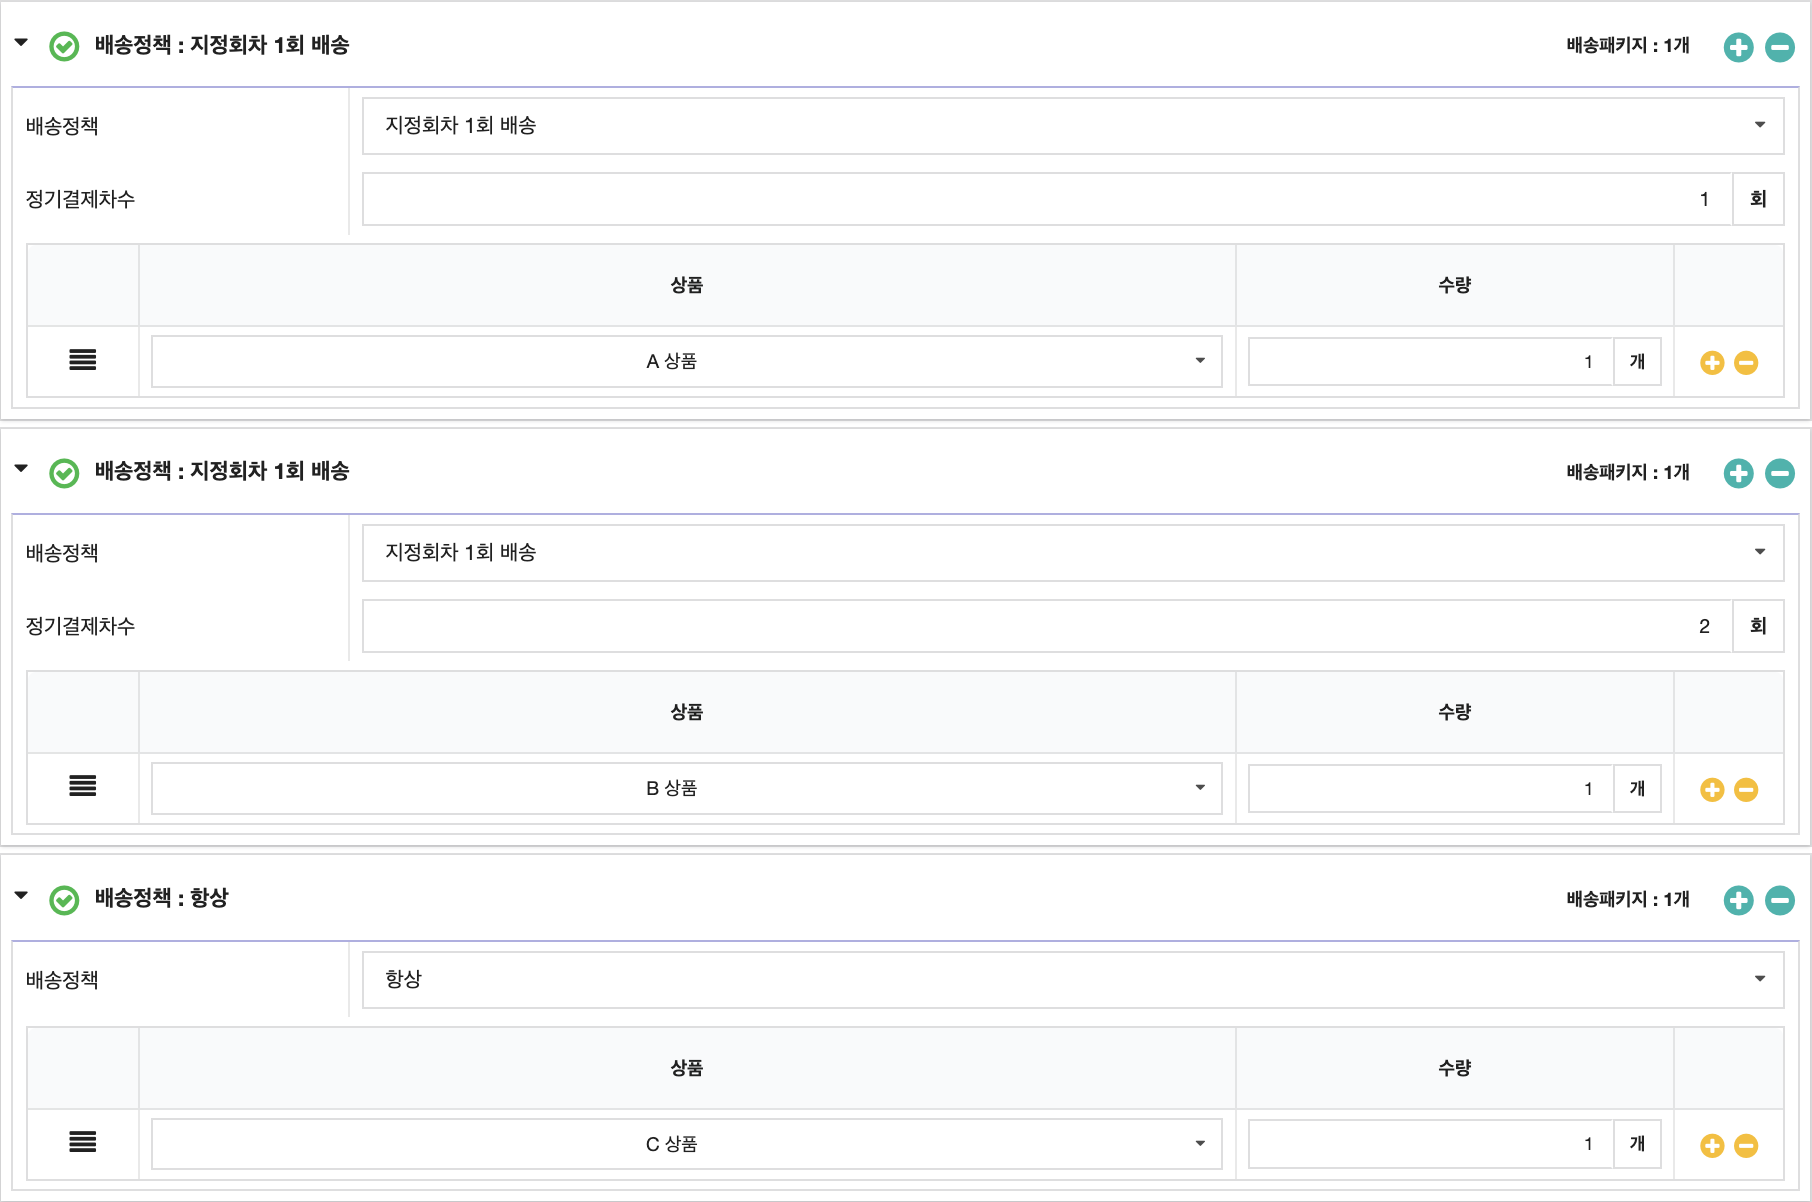Click drag handle icon of C 상품 row
Image resolution: width=1812 pixels, height=1202 pixels.
pyautogui.click(x=83, y=1142)
